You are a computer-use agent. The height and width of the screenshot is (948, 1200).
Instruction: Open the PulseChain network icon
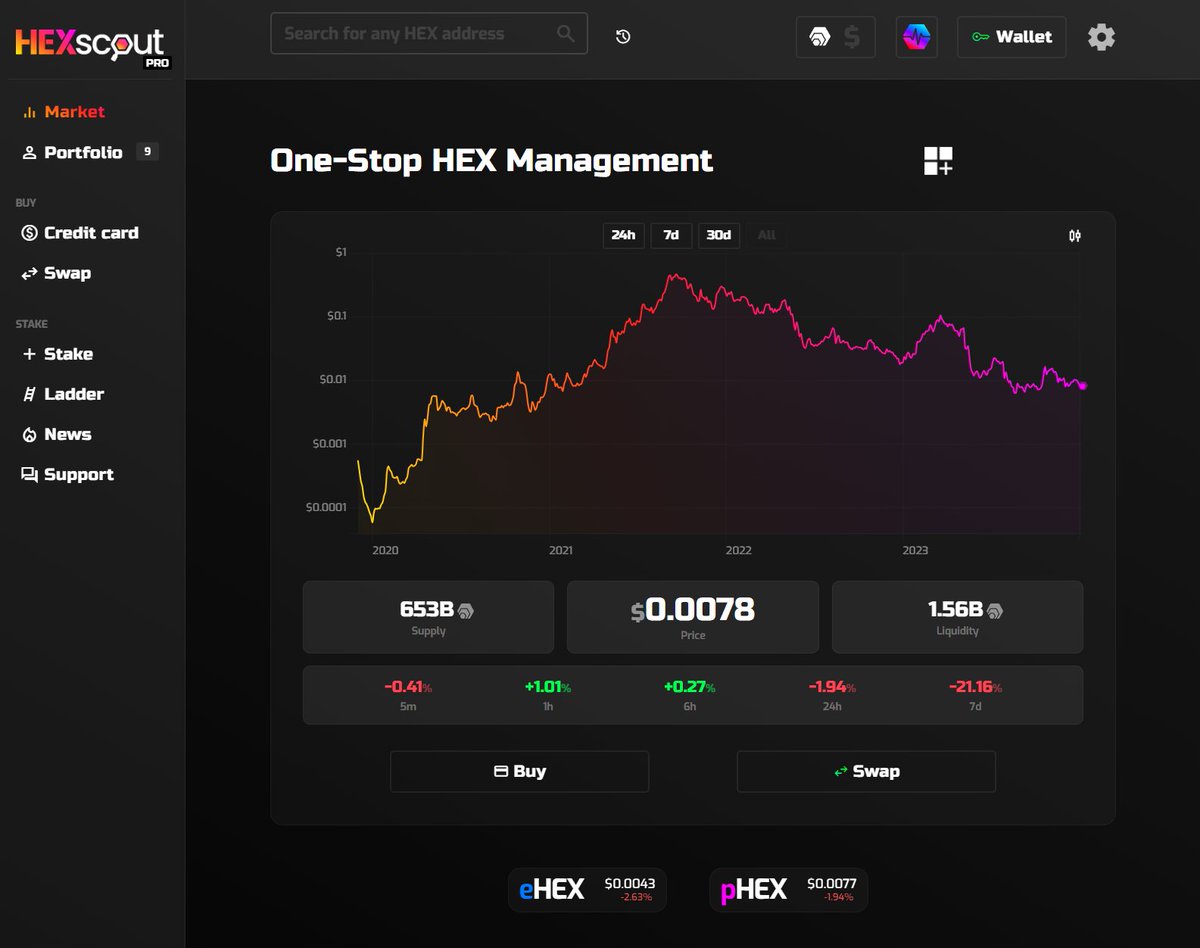click(x=916, y=37)
